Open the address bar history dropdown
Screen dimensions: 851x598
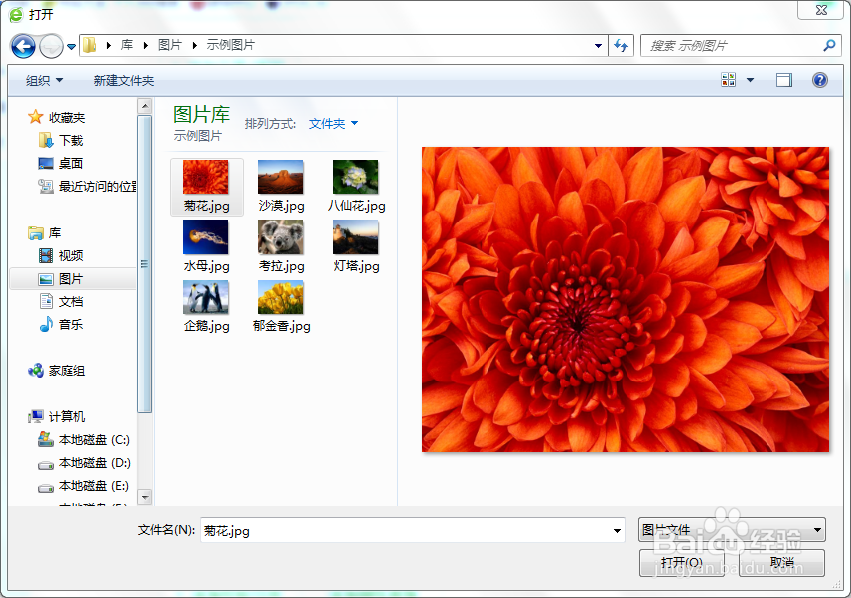[598, 46]
